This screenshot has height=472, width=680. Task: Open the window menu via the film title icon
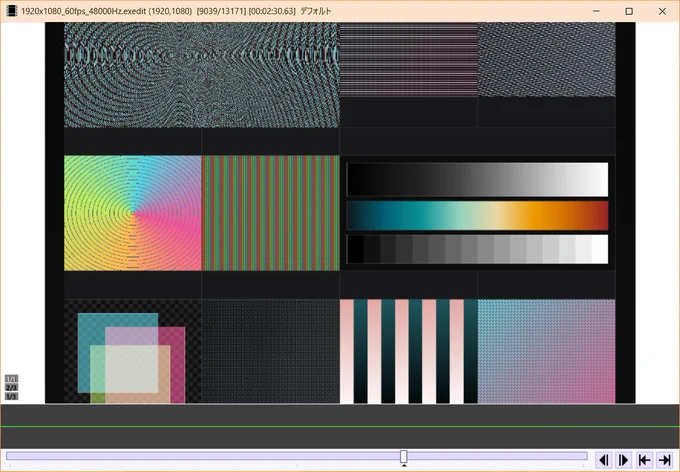(x=11, y=11)
